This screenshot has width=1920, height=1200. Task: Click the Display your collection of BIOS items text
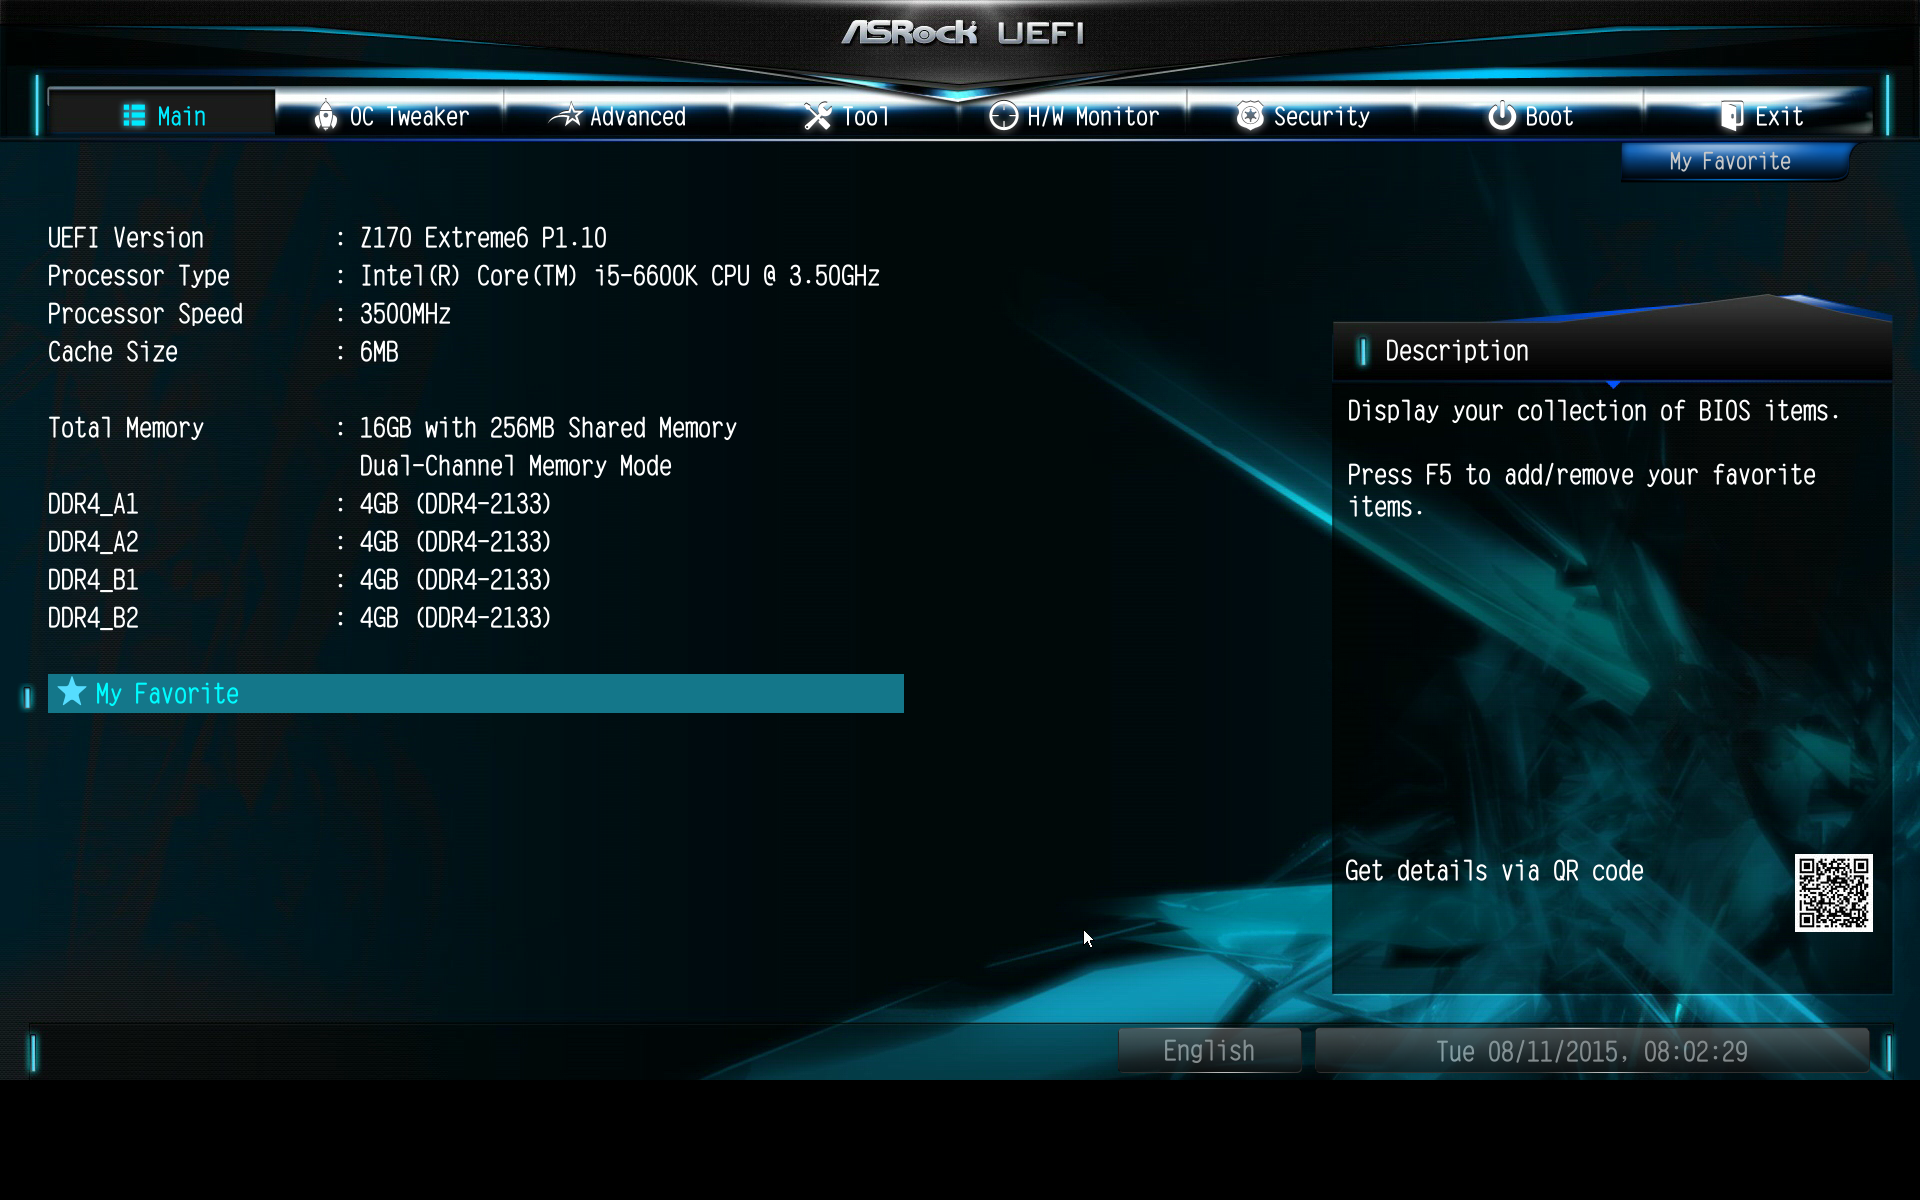point(1593,411)
